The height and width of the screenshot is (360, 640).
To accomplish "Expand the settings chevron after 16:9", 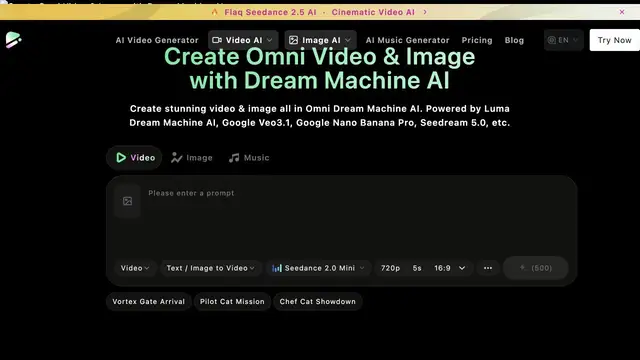I will pyautogui.click(x=462, y=268).
